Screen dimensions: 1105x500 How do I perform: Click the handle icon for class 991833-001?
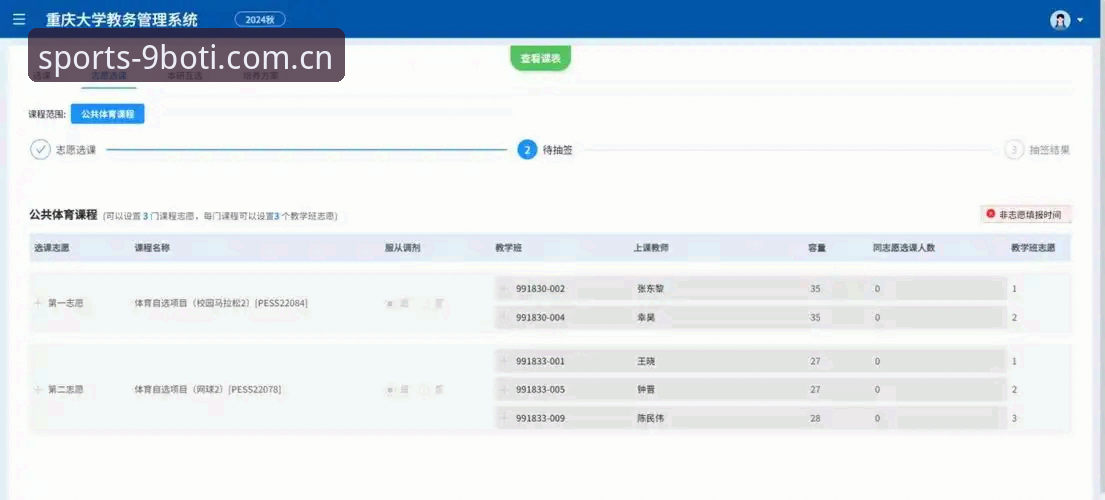coord(504,361)
